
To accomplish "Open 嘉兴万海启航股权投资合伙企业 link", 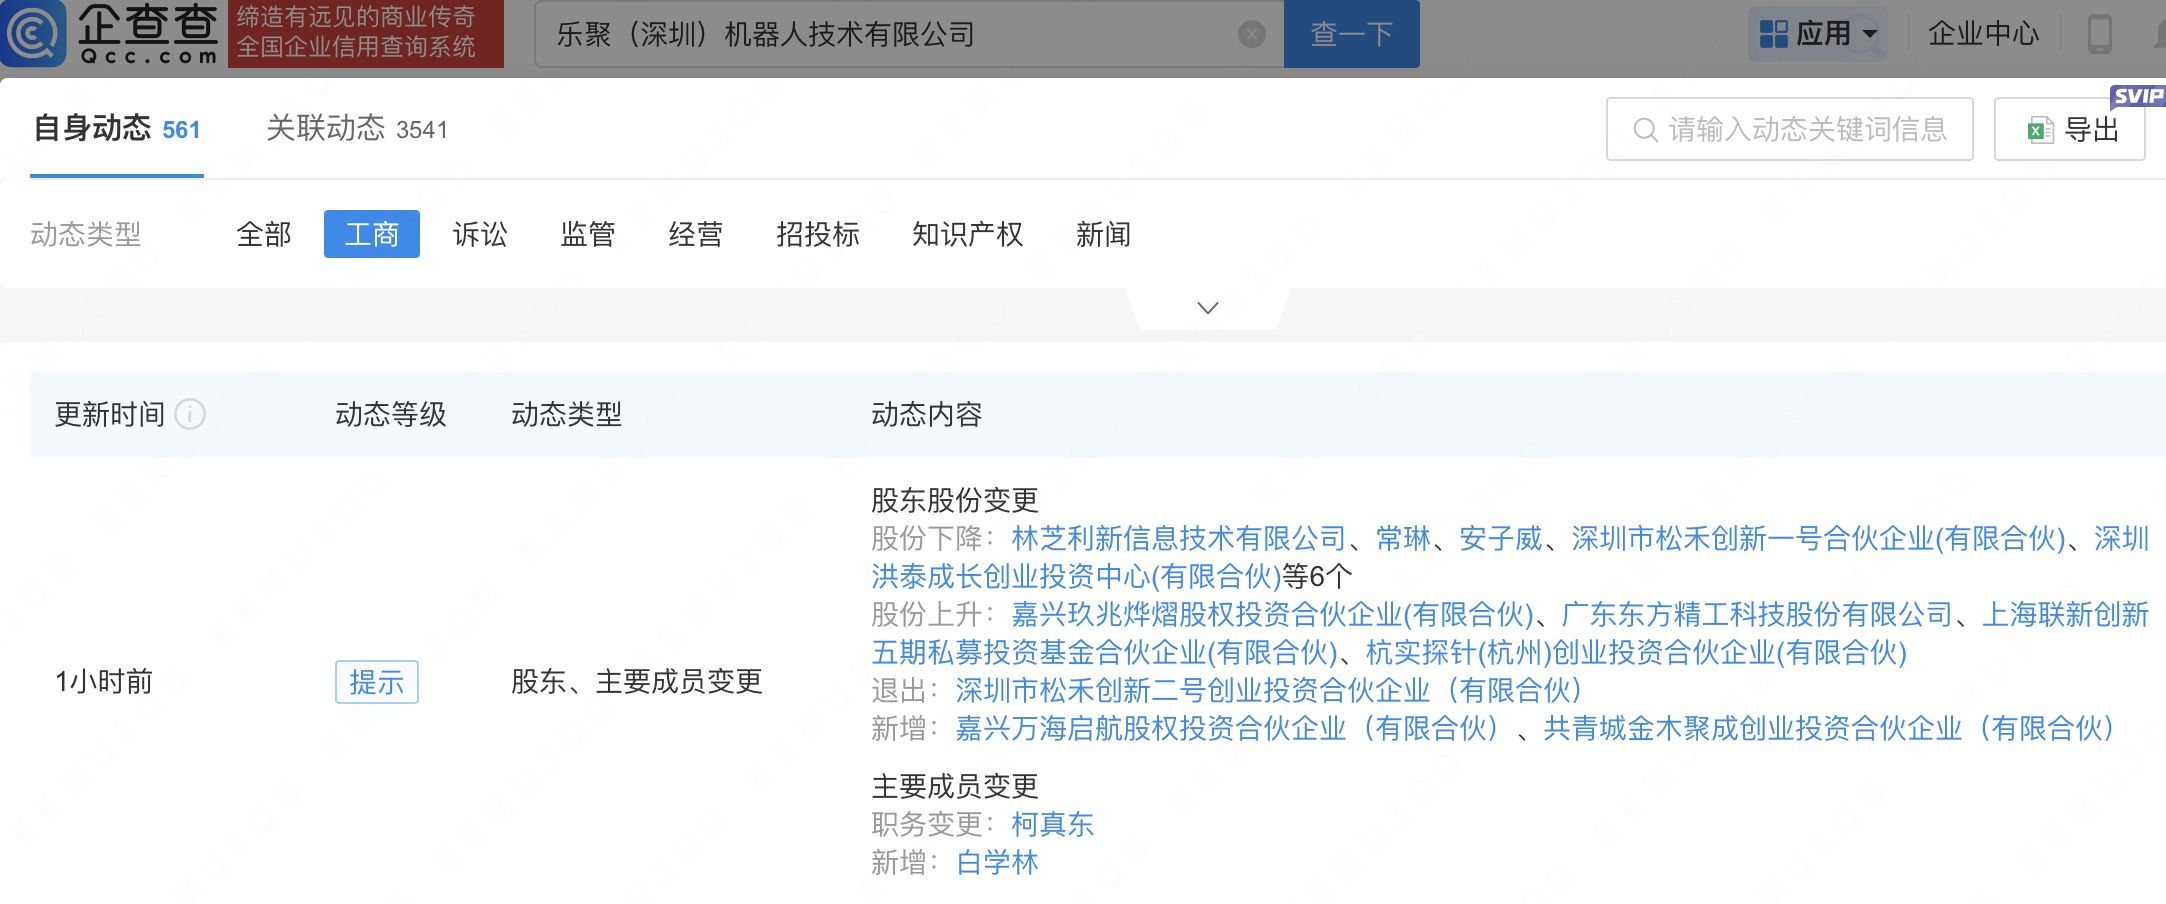I will (1229, 728).
